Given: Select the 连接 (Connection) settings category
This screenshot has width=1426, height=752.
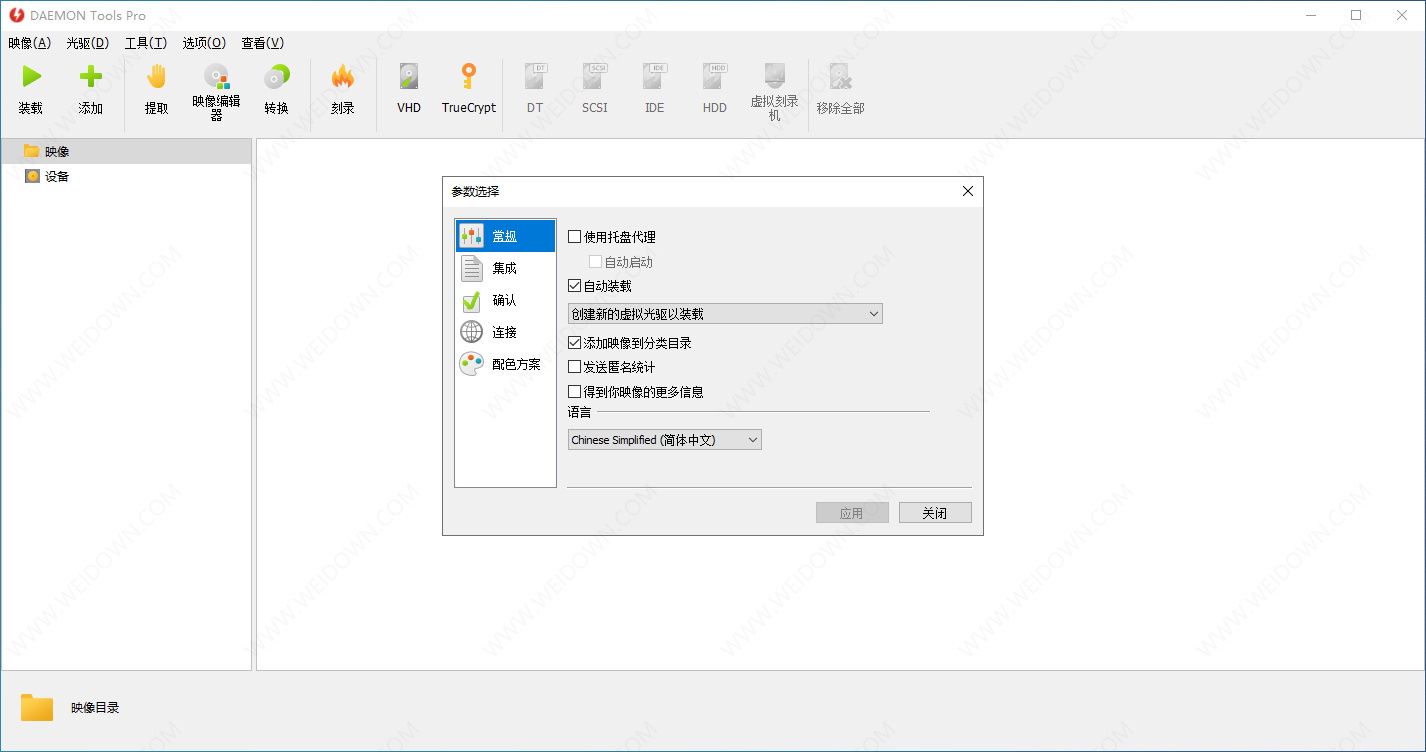Looking at the screenshot, I should (505, 332).
